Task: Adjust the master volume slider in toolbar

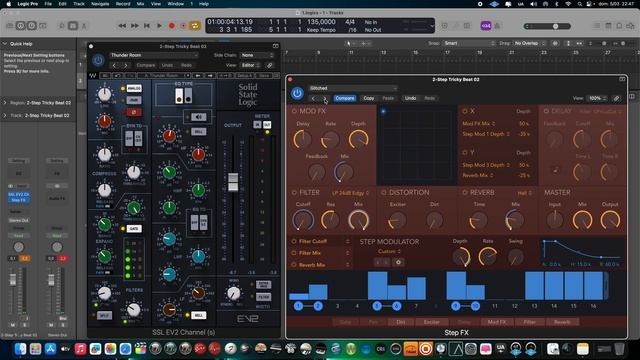Action: (x=548, y=26)
